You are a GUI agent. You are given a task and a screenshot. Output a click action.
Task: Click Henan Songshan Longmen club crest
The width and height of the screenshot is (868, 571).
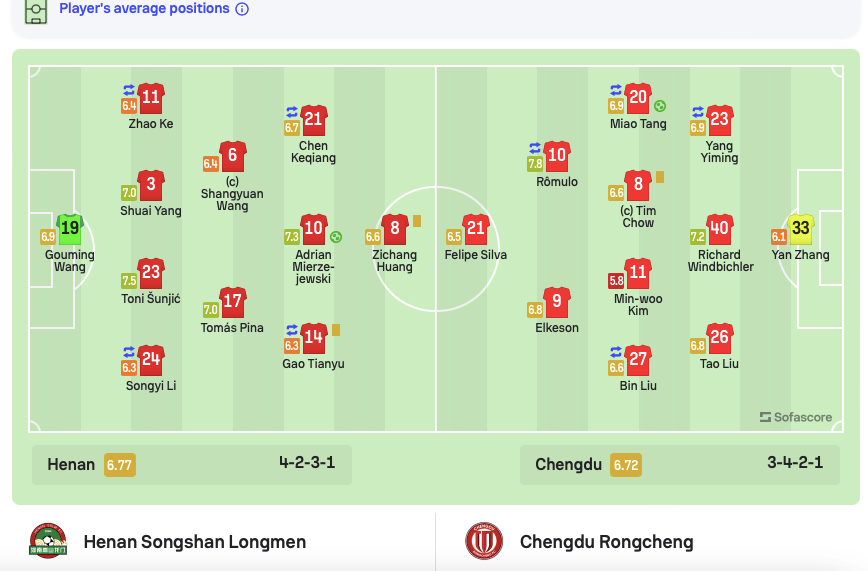click(49, 542)
